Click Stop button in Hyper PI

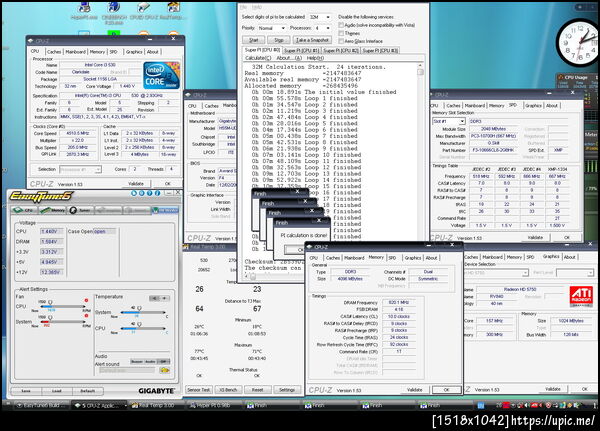(x=279, y=40)
